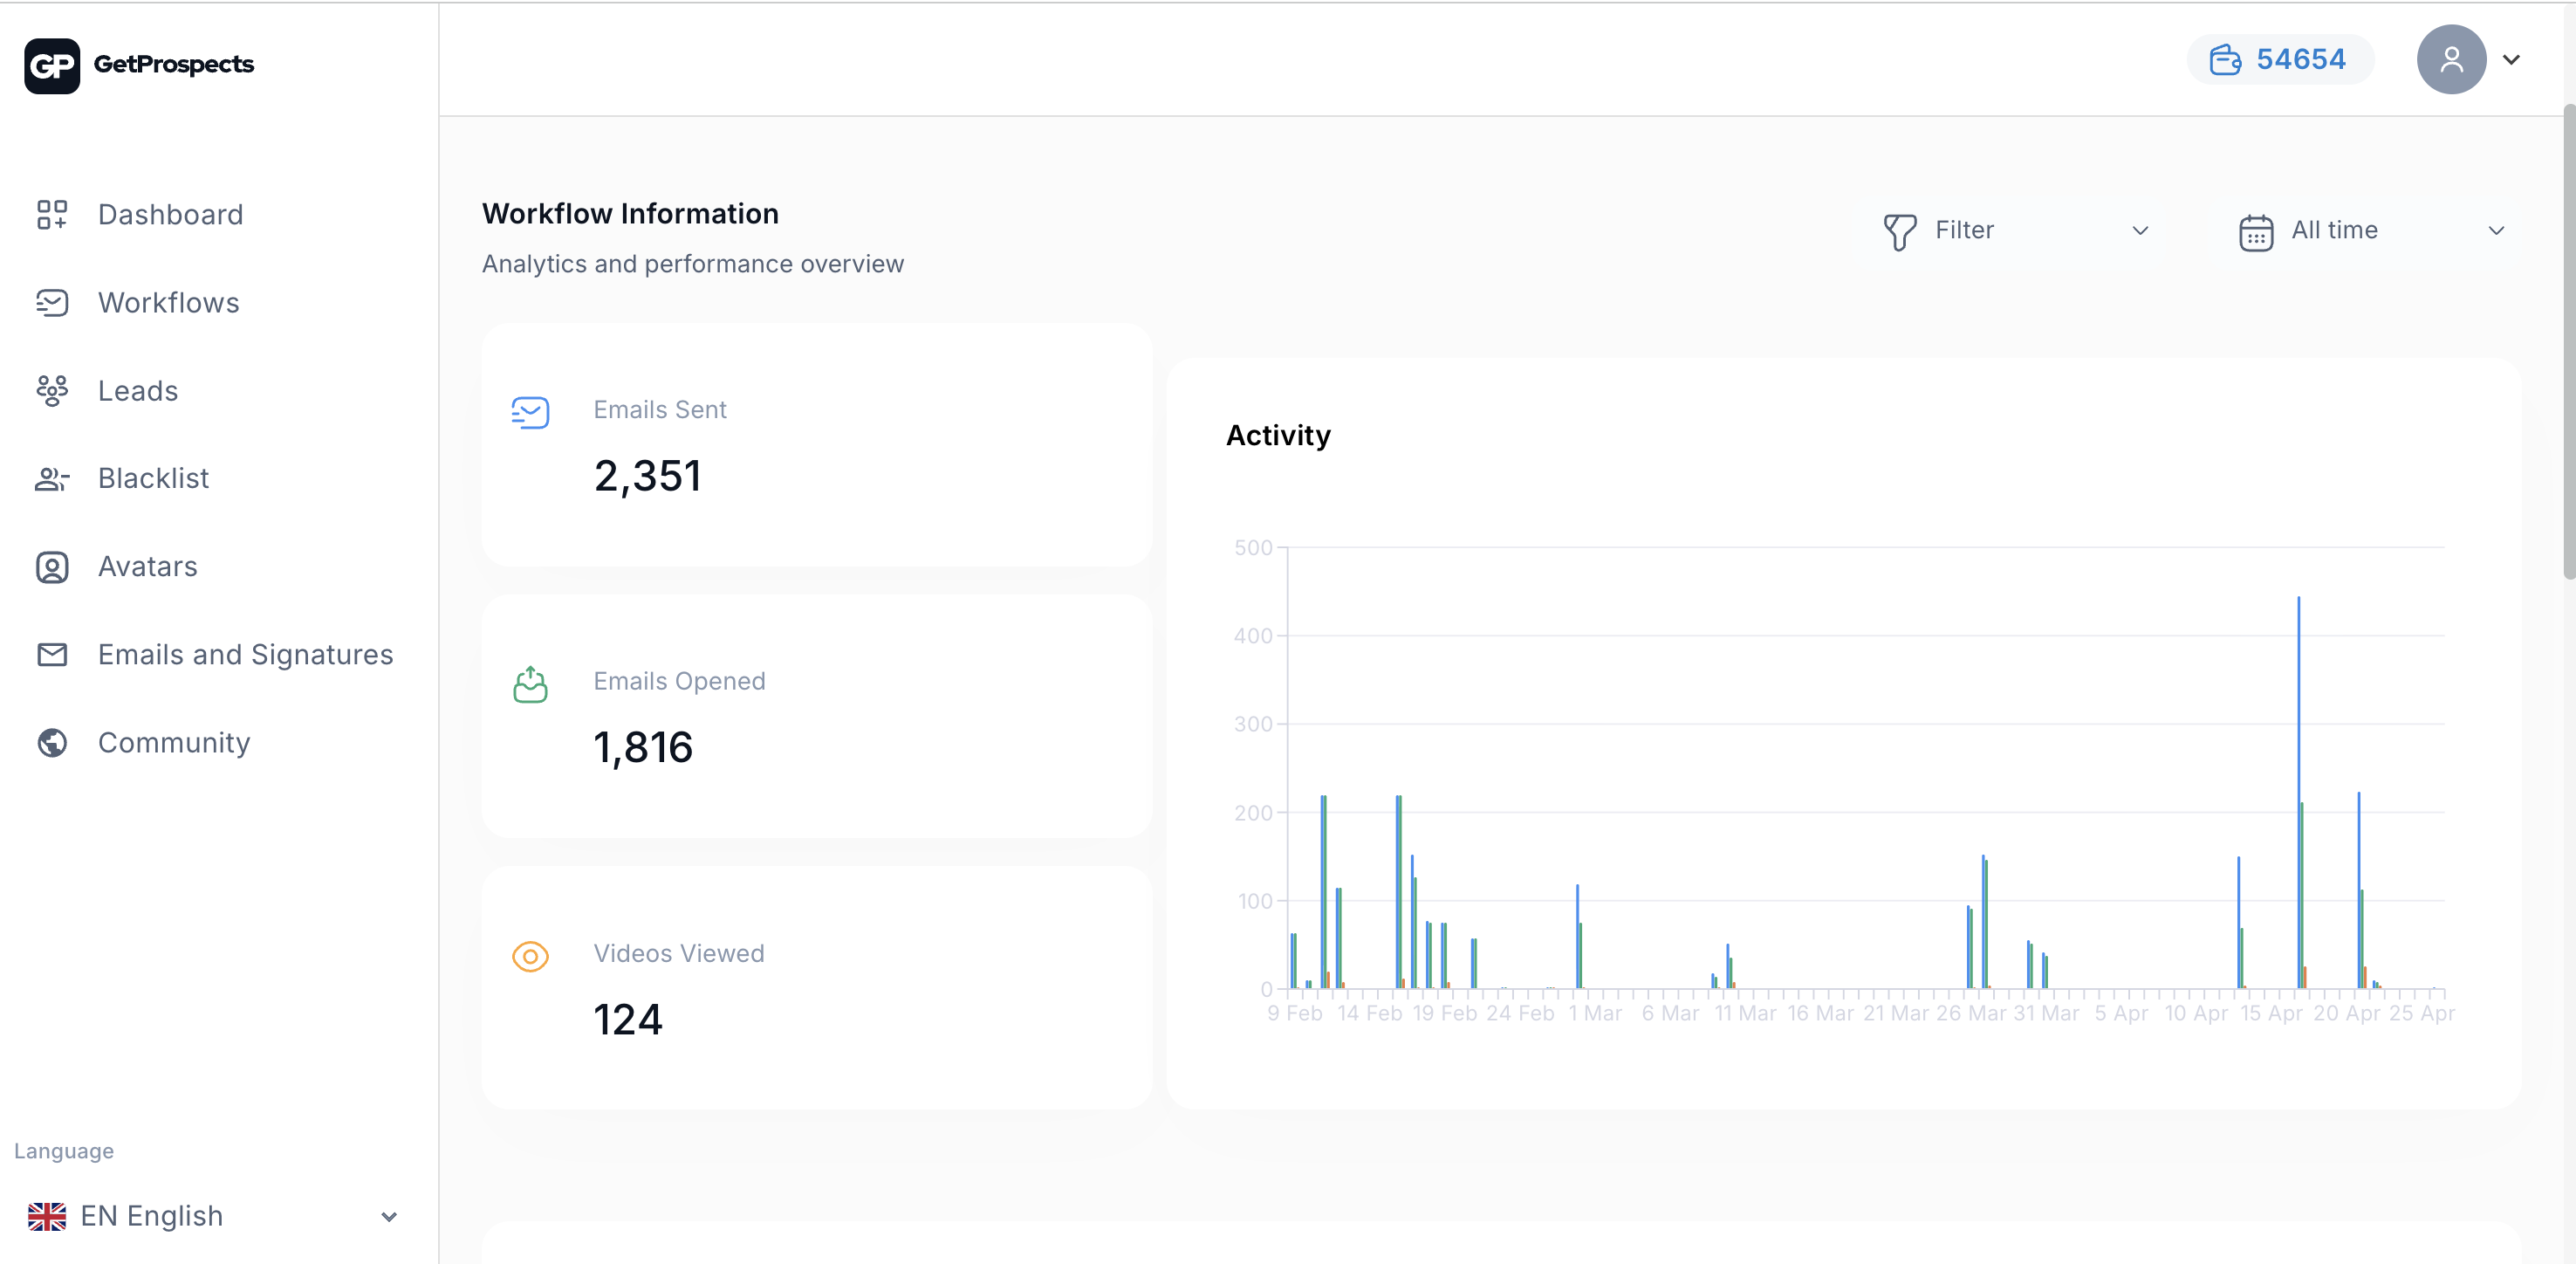Open the Dashboard section via its grid icon
This screenshot has height=1264, width=2576.
(x=52, y=214)
